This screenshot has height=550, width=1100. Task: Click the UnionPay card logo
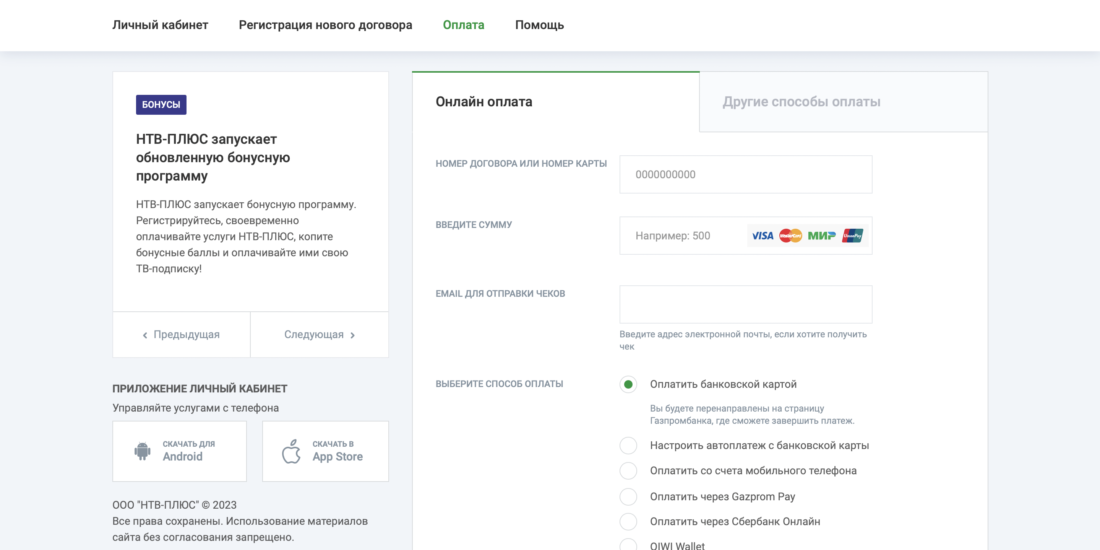pos(852,236)
